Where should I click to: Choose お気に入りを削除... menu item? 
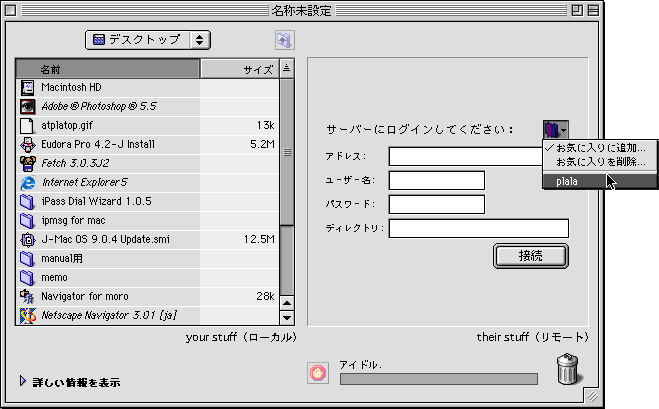(x=600, y=162)
